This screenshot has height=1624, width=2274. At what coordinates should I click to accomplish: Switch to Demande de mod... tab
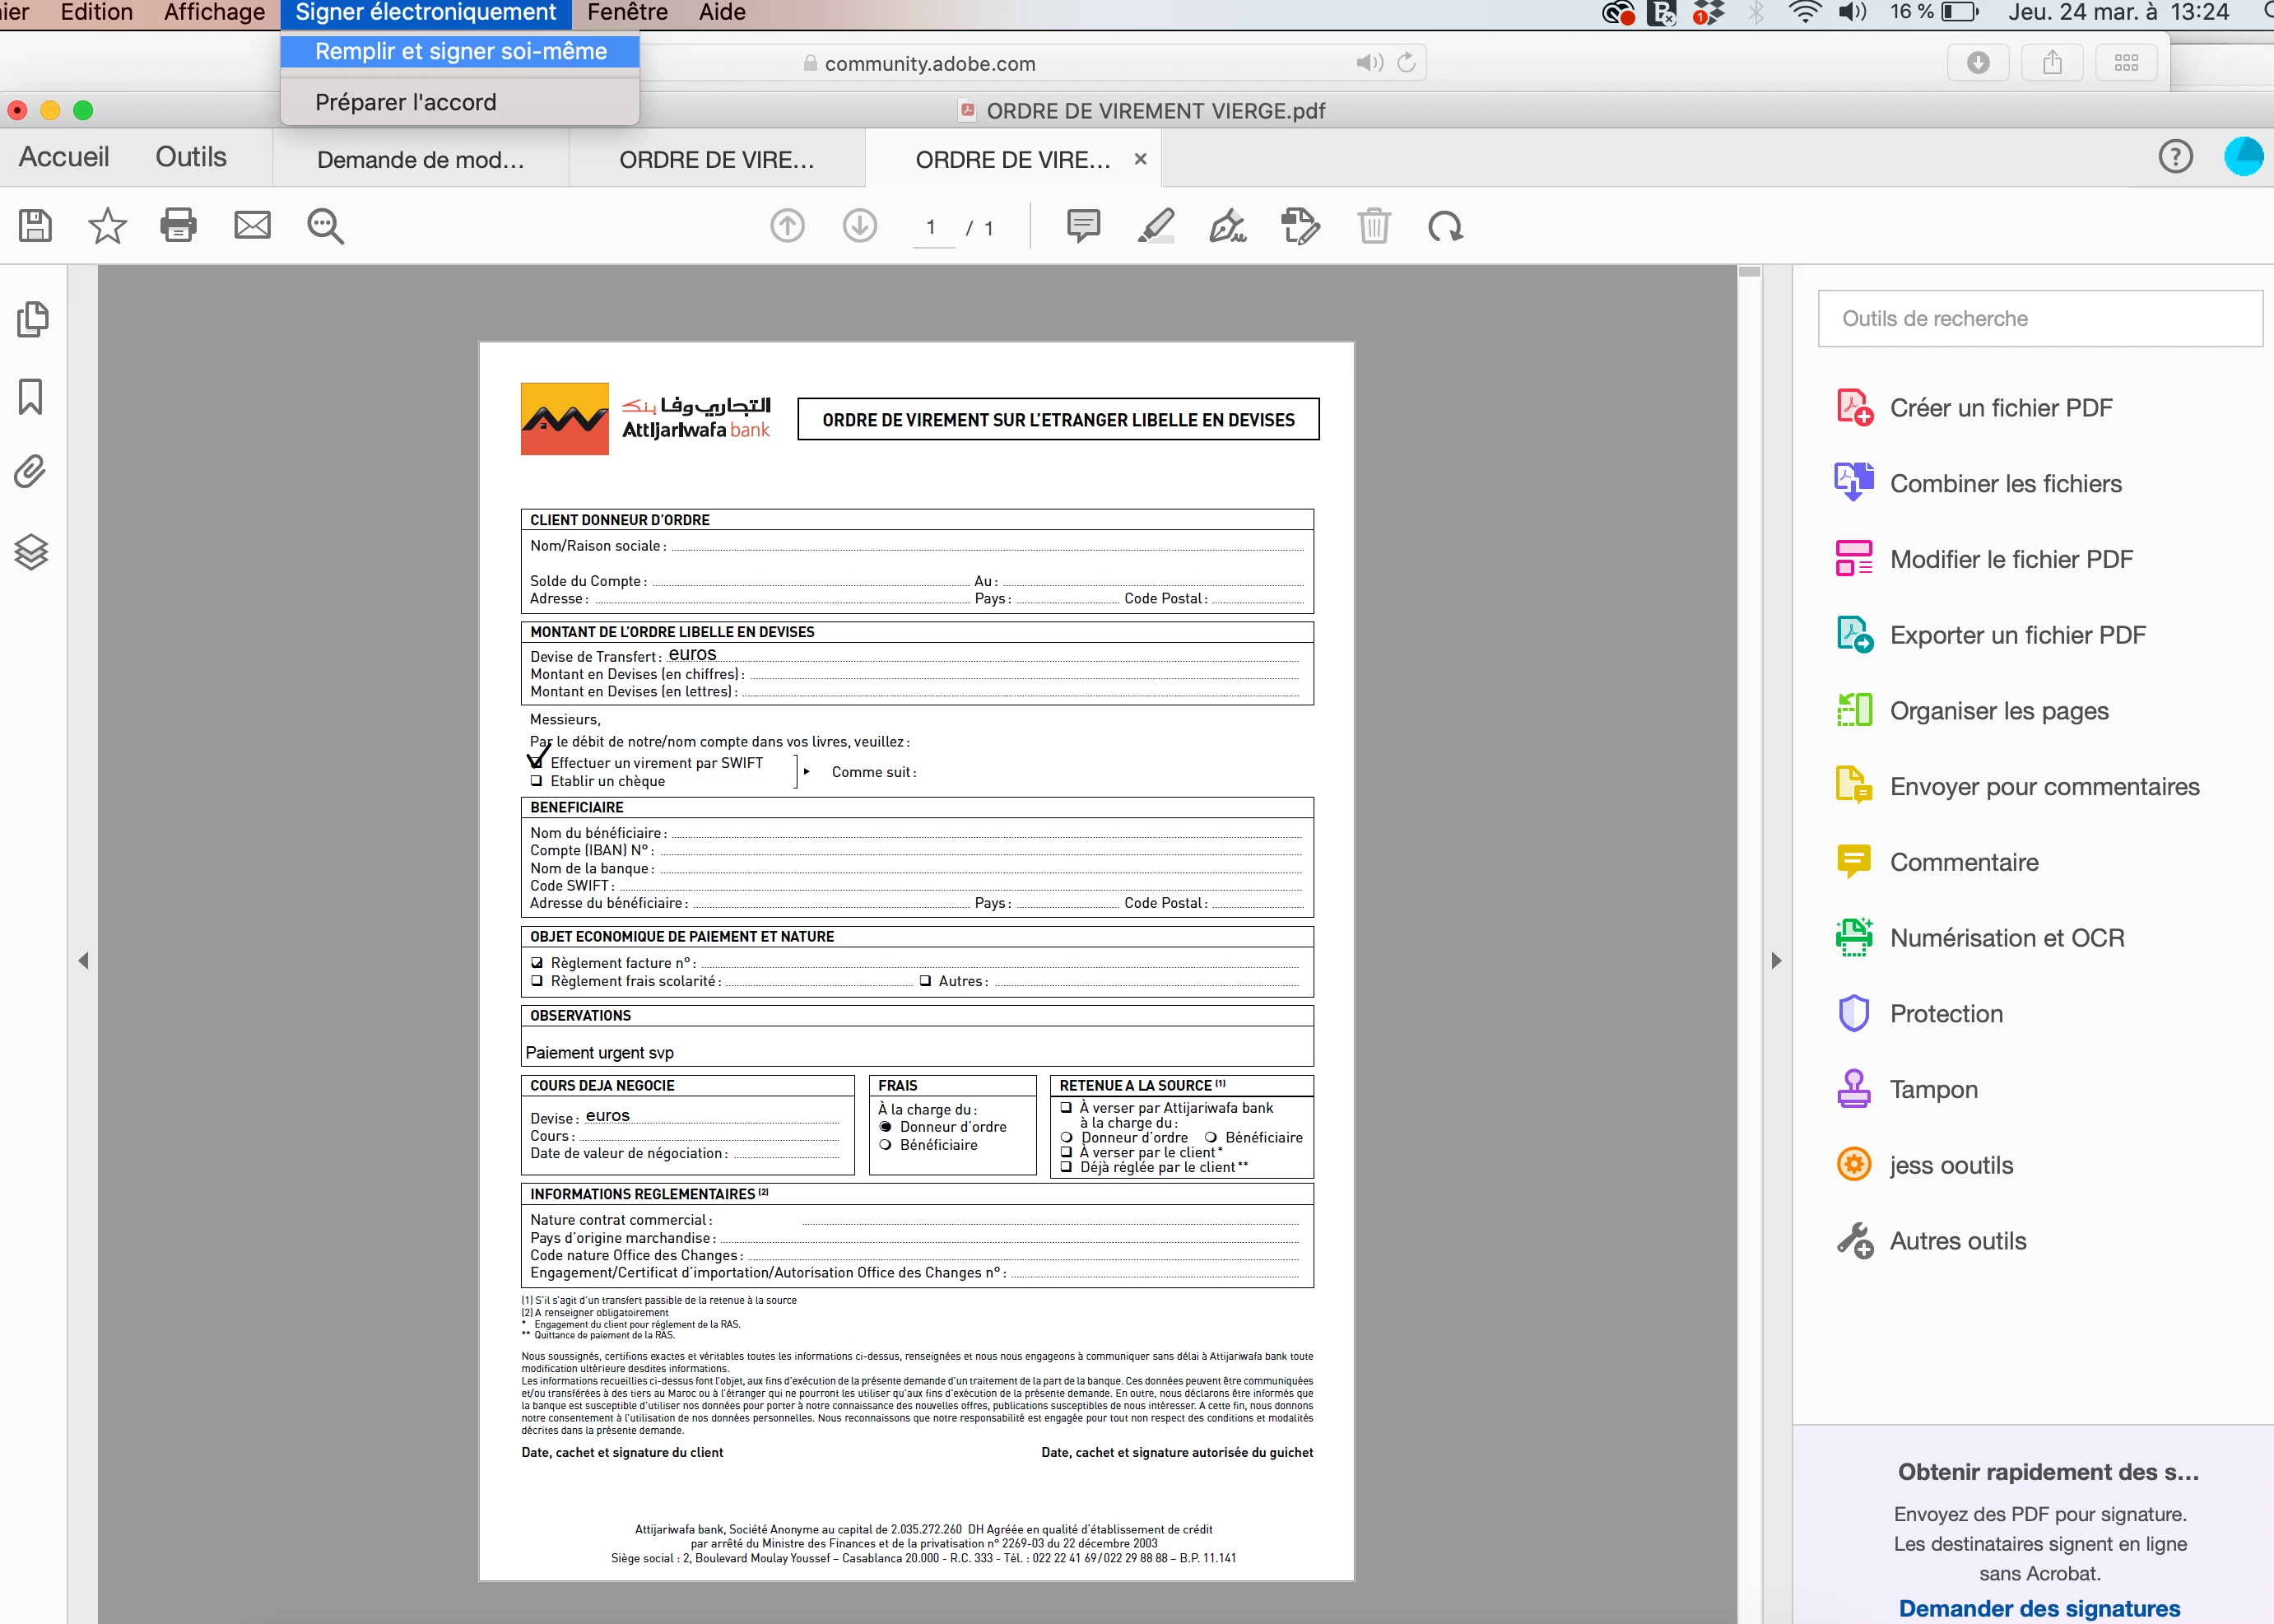pyautogui.click(x=420, y=160)
